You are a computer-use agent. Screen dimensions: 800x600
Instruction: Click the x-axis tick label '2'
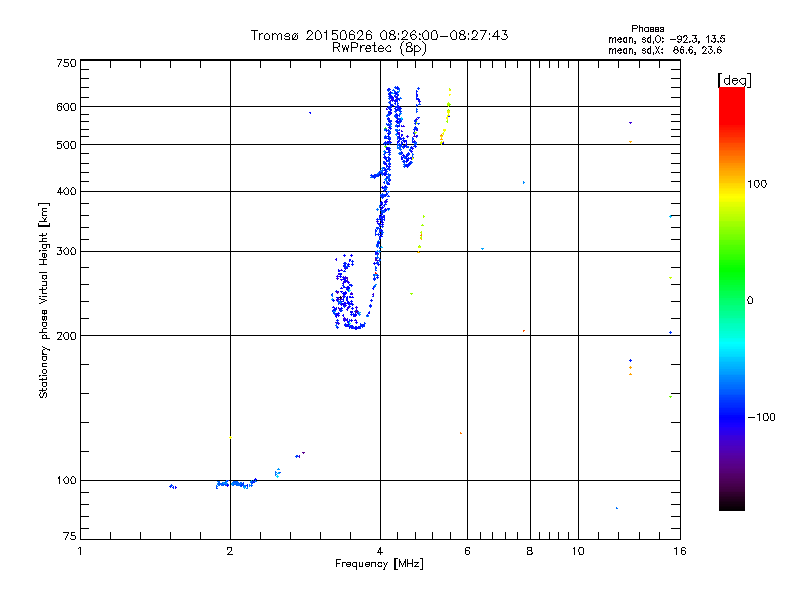tap(230, 551)
